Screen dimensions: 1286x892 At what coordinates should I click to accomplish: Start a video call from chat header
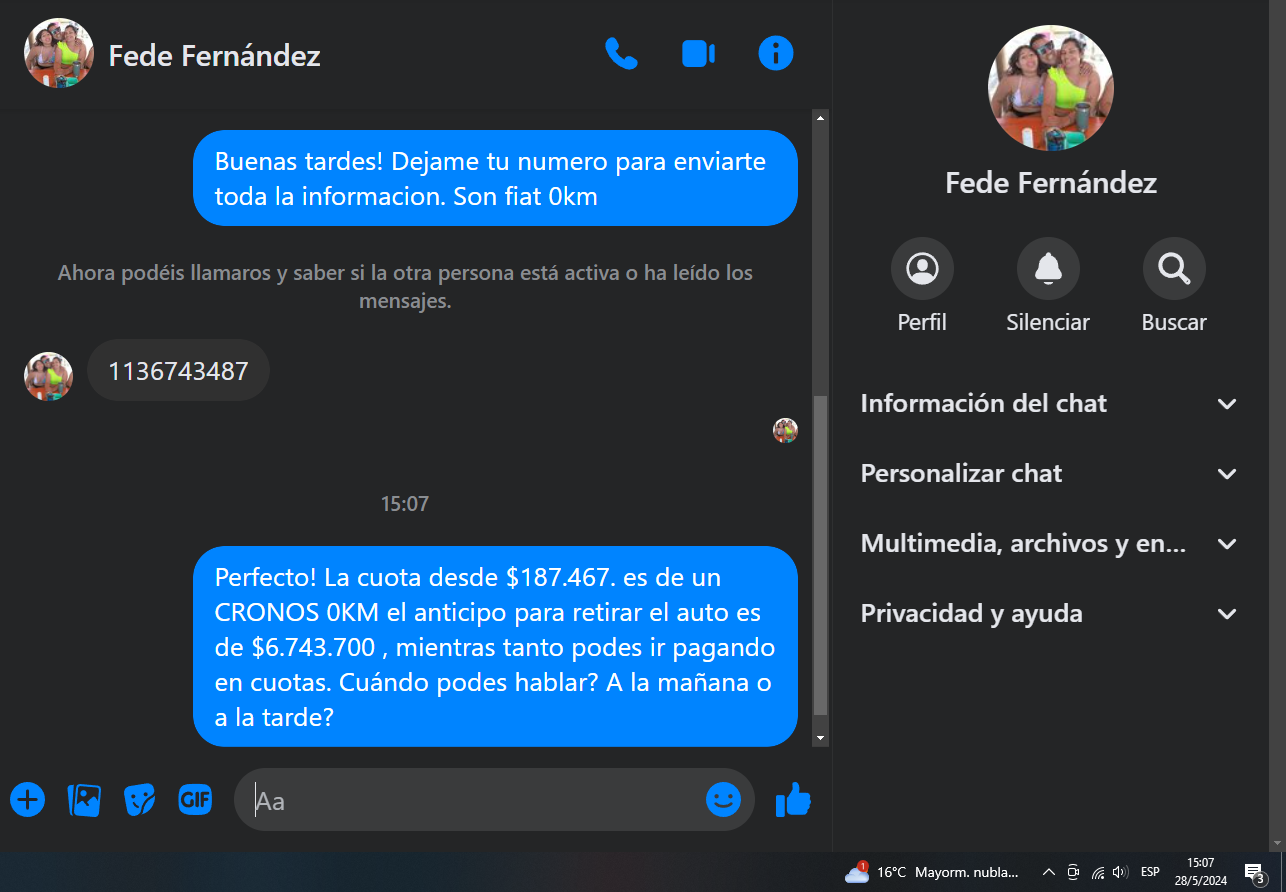698,53
